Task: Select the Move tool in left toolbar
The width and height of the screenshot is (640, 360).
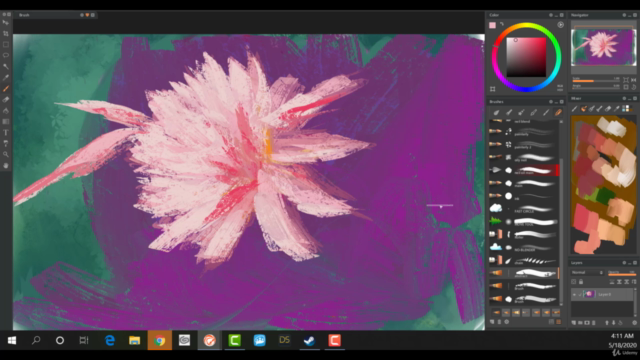Action: pos(6,22)
